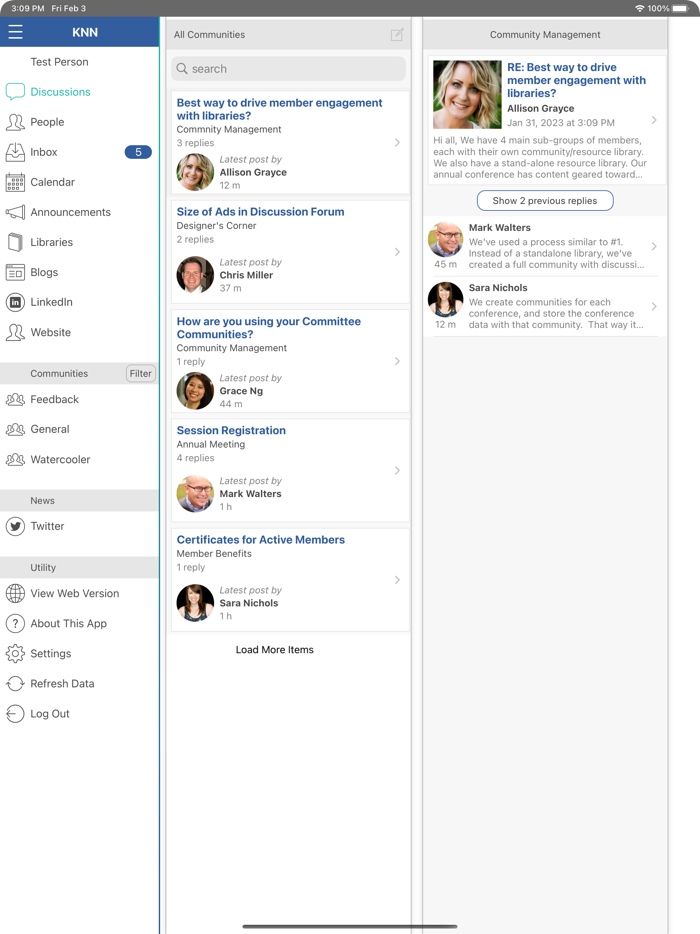The width and height of the screenshot is (700, 934).
Task: Click the battery status icon
Action: click(x=680, y=8)
